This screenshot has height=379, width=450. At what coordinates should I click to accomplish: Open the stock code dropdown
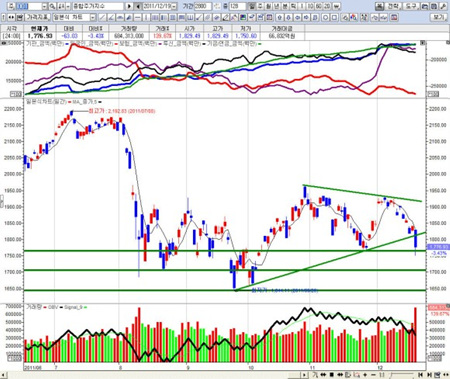tap(44, 6)
